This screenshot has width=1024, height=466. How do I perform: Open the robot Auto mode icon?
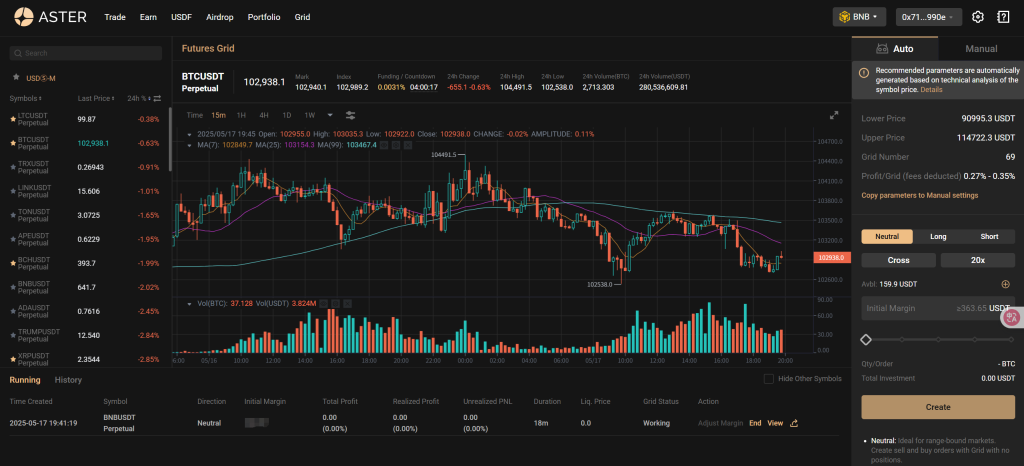click(x=882, y=49)
